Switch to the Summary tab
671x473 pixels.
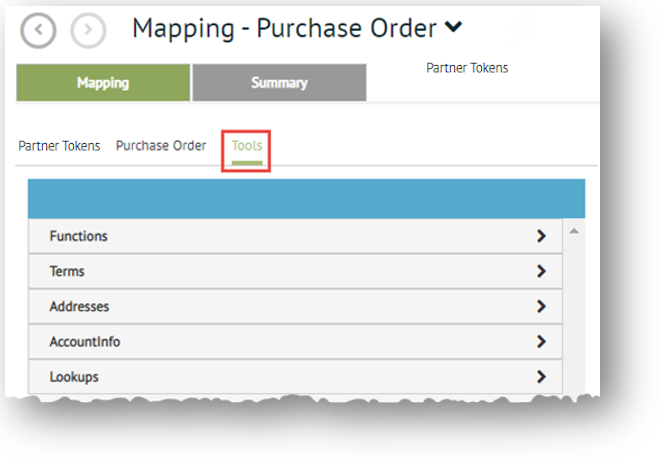click(279, 83)
